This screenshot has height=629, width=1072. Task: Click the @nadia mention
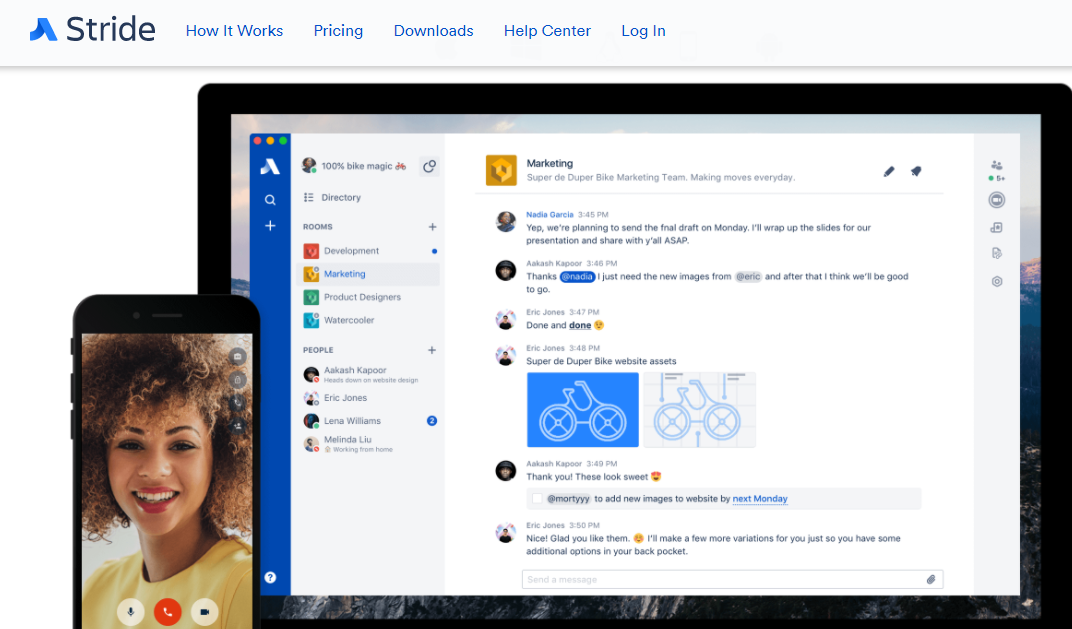coord(577,276)
